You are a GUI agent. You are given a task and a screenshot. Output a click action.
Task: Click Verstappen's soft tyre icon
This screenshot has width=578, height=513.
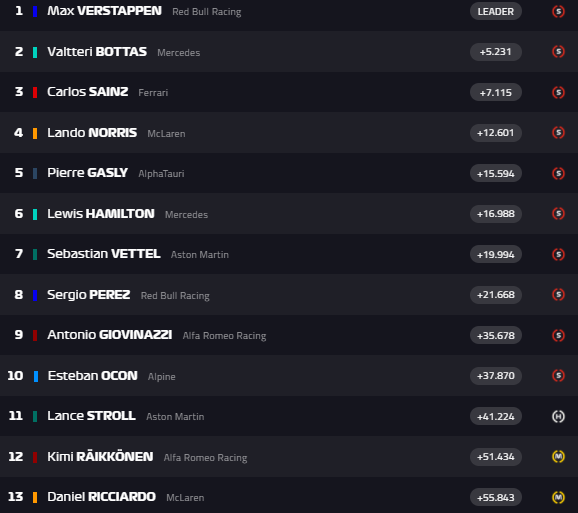tap(558, 11)
